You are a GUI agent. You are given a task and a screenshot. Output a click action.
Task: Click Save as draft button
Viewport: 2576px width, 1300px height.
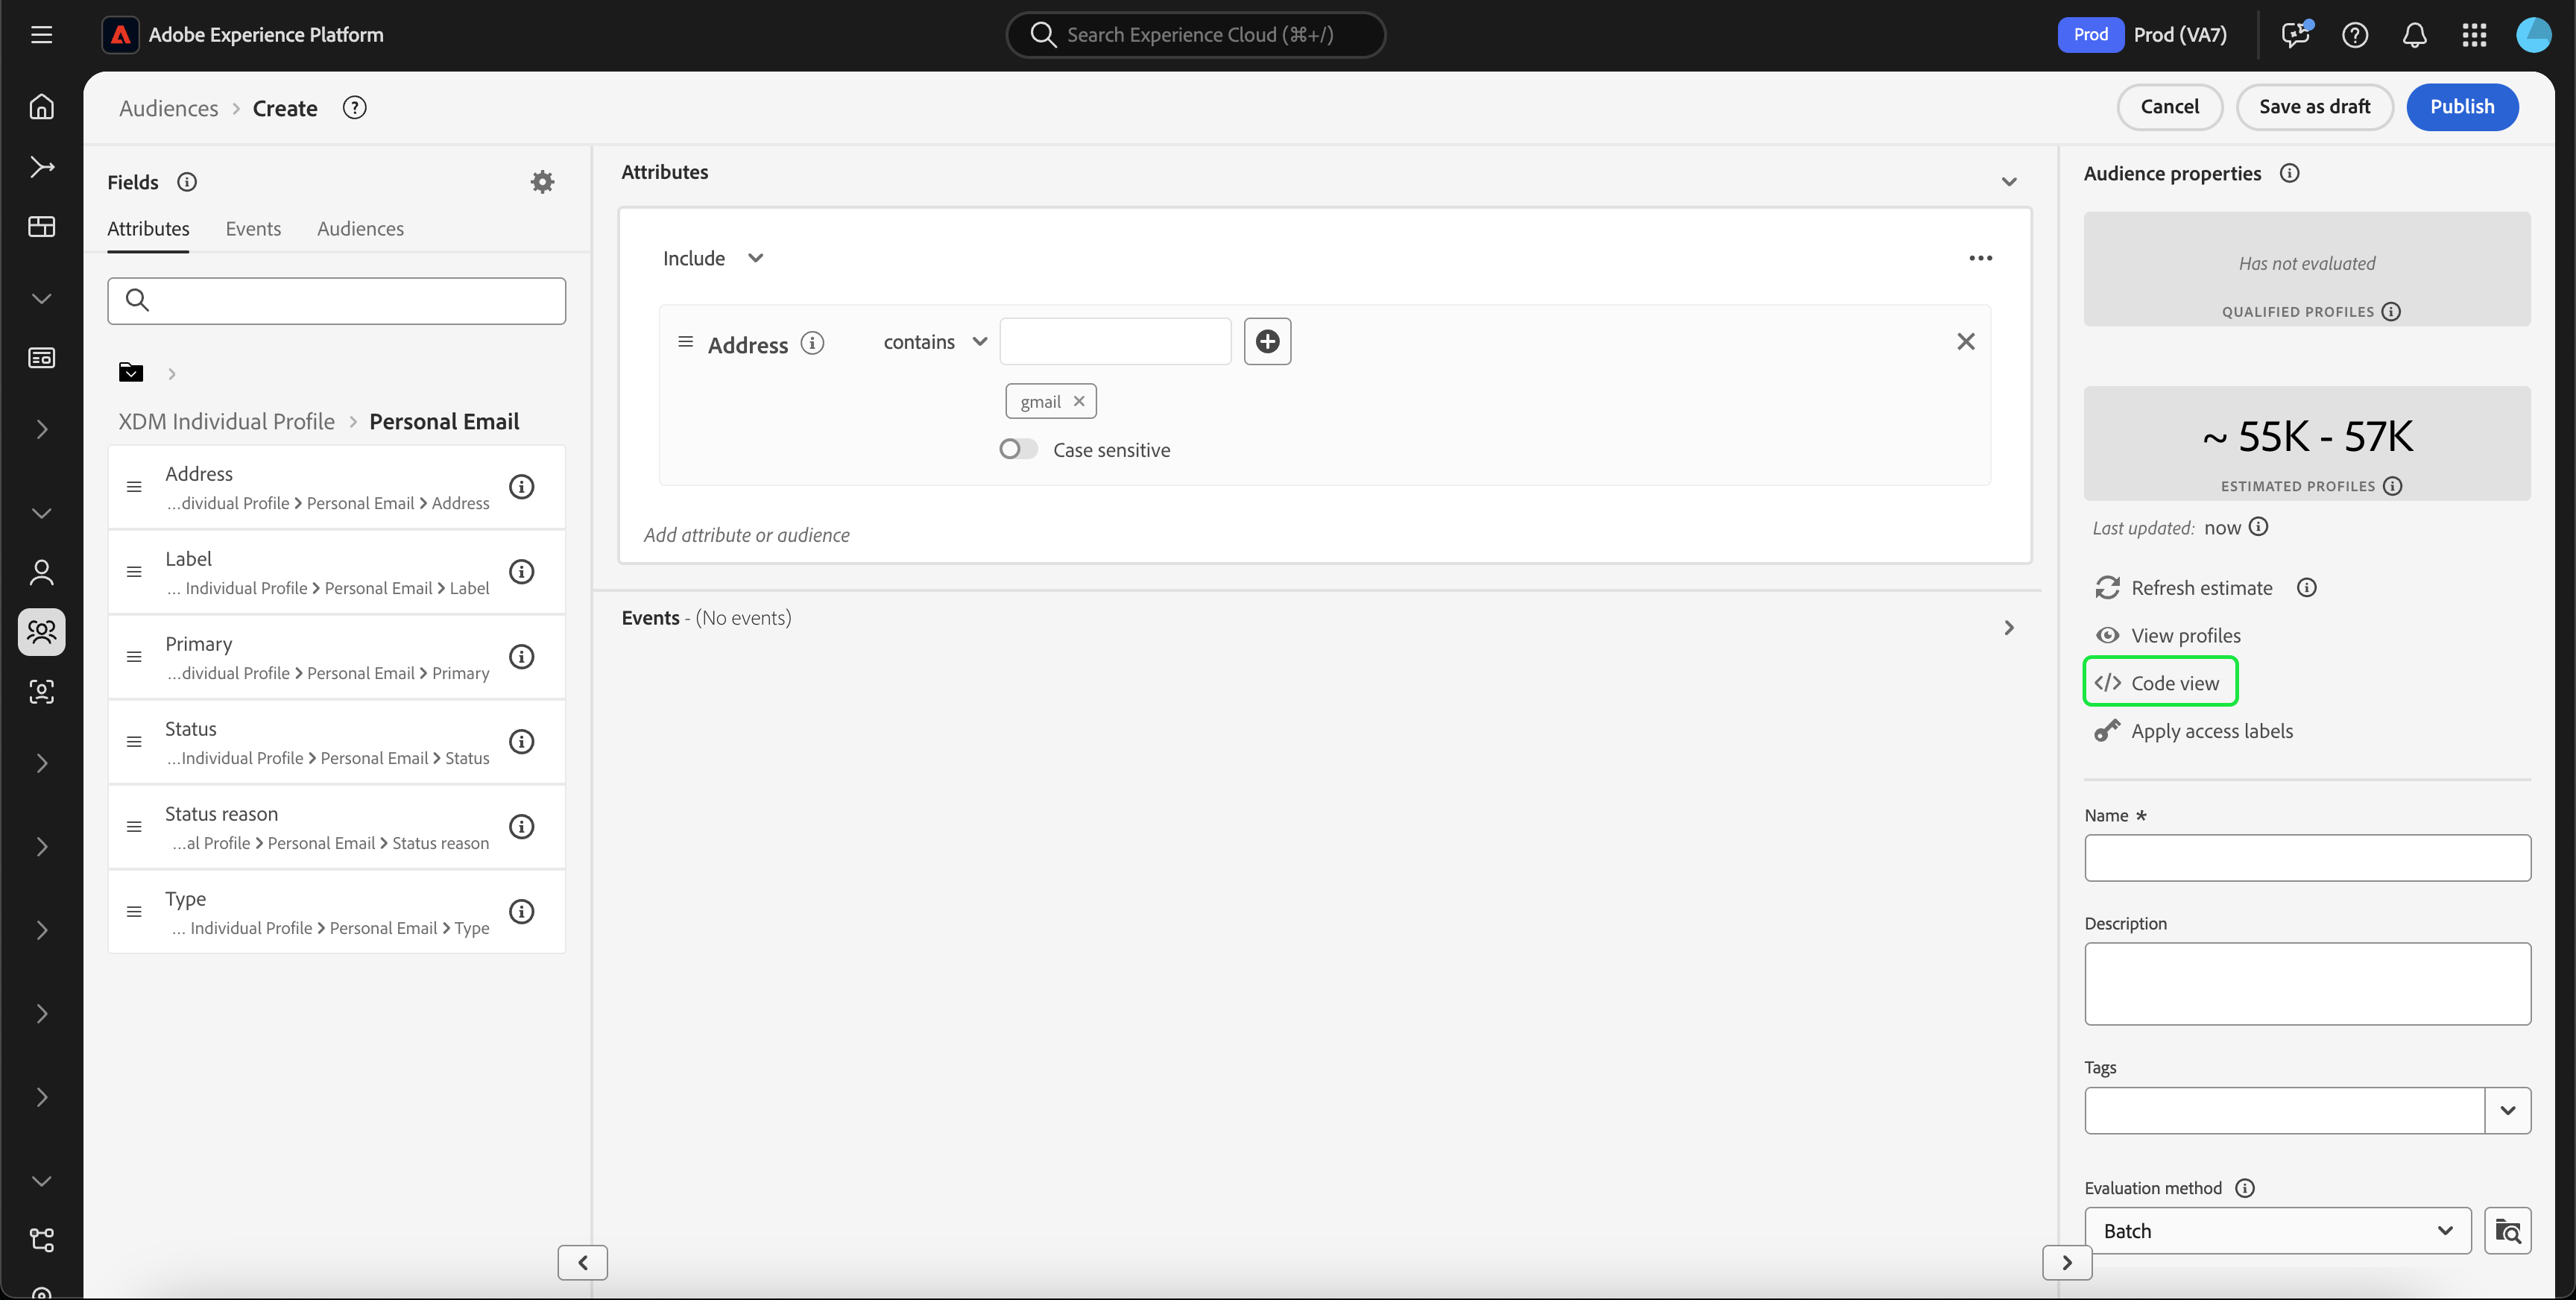tap(2314, 107)
